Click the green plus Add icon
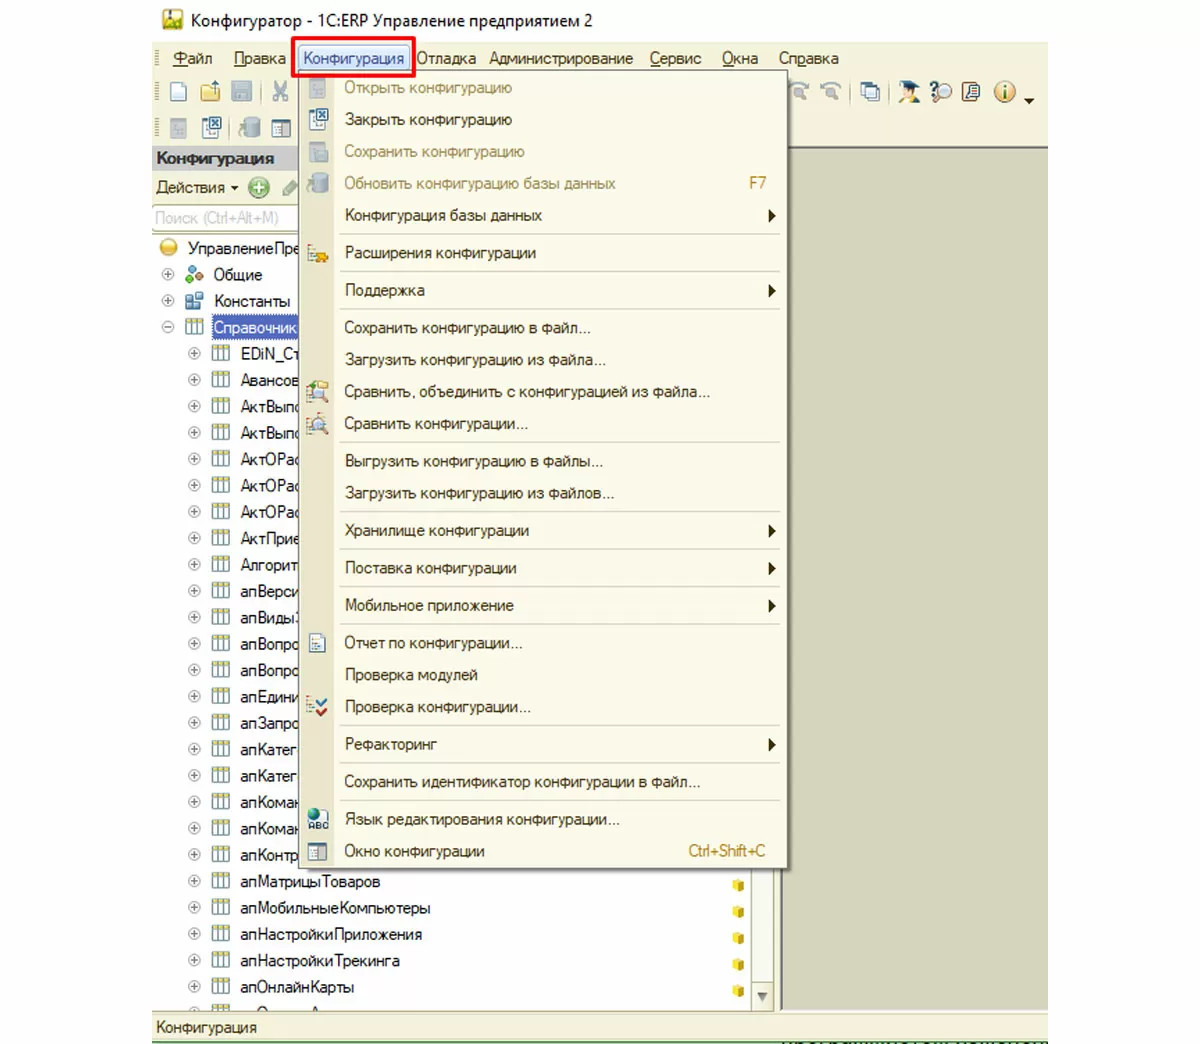This screenshot has height=1044, width=1200. (x=259, y=187)
